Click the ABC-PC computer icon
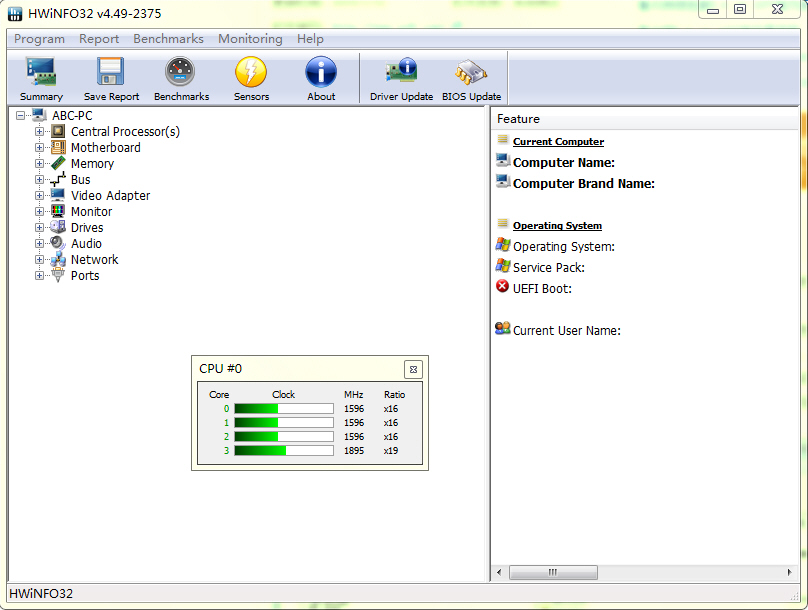The height and width of the screenshot is (610, 808). click(40, 115)
